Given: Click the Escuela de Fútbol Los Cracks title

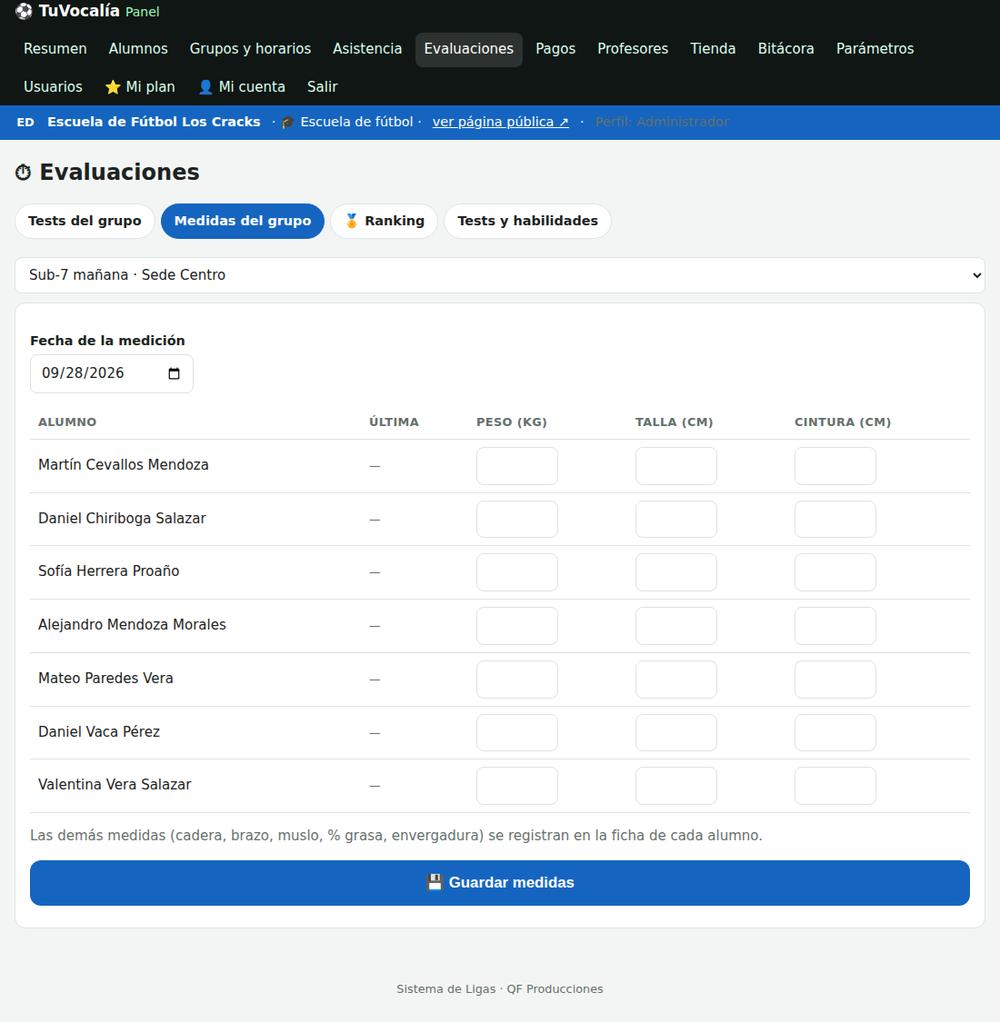Looking at the screenshot, I should pos(154,122).
